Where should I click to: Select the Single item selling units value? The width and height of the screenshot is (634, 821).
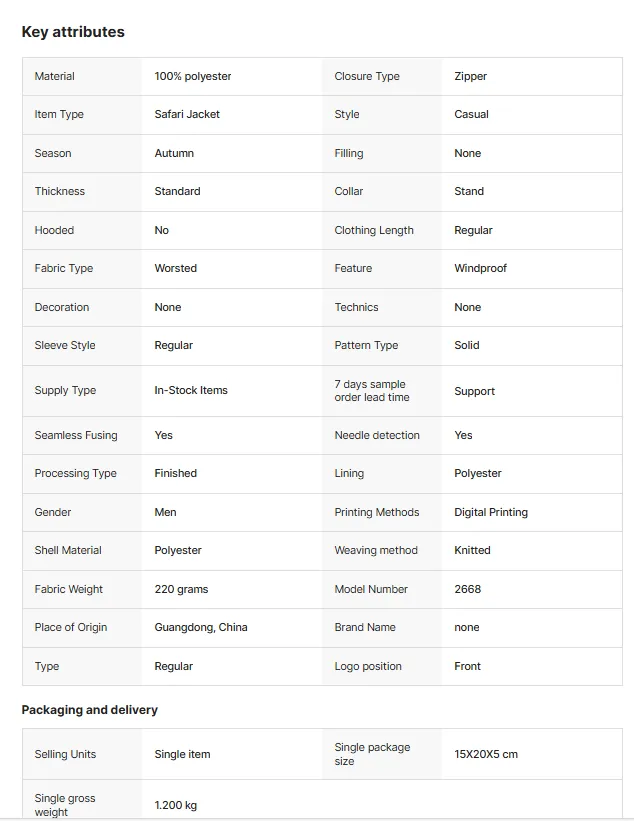[x=182, y=755]
